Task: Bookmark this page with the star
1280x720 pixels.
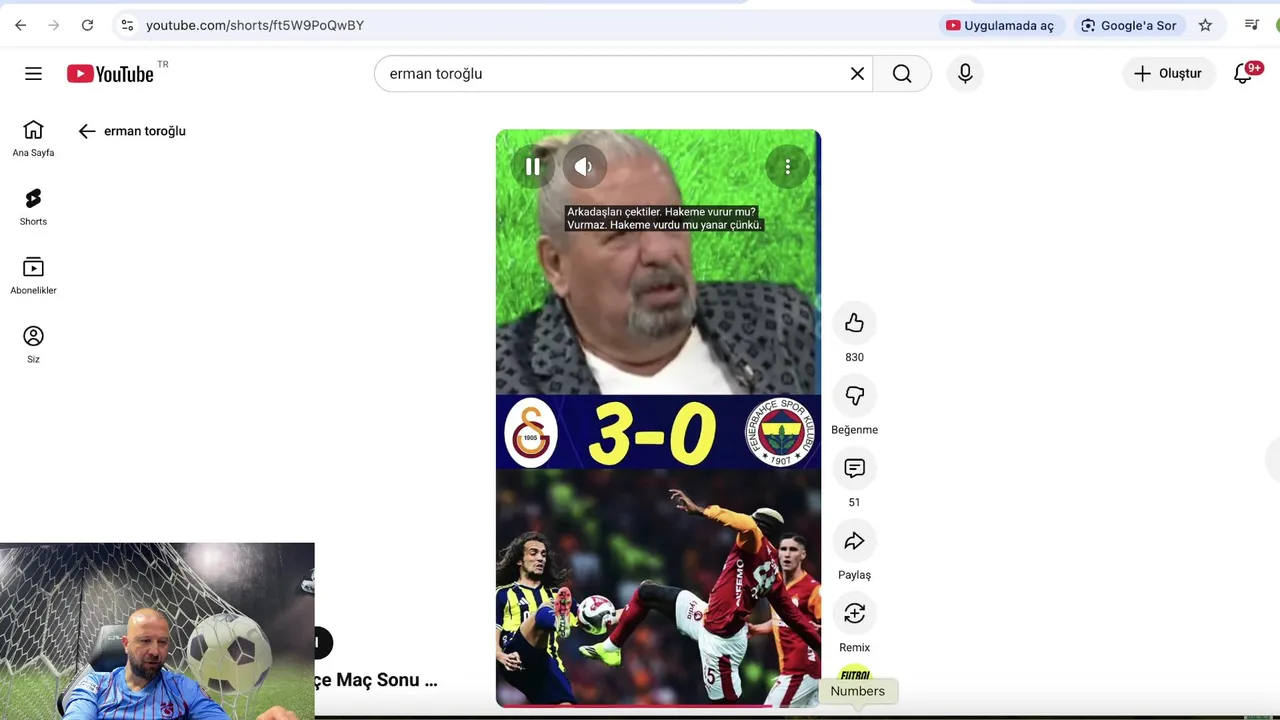Action: (1205, 25)
